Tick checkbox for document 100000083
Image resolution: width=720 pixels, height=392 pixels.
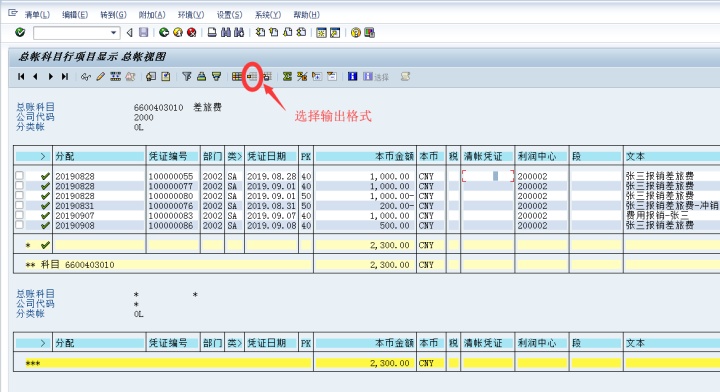19,215
